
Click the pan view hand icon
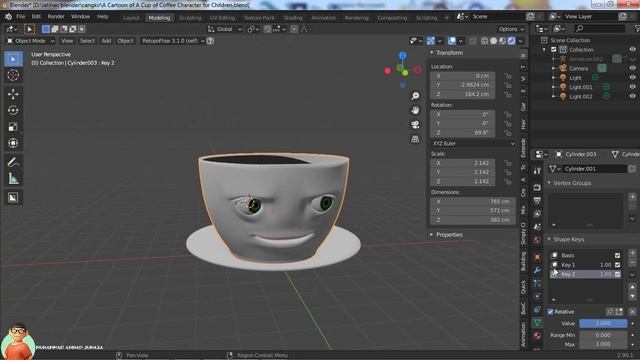coord(415,110)
